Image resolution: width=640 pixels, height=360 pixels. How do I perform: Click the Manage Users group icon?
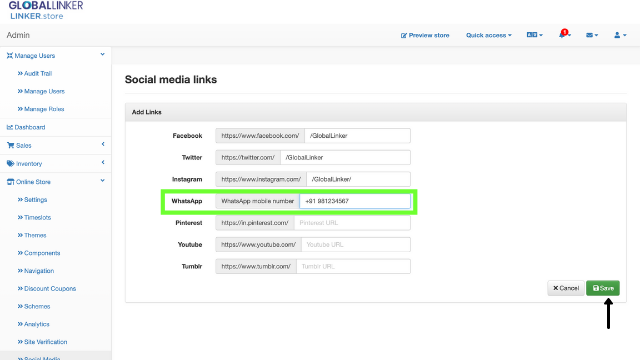pyautogui.click(x=10, y=56)
